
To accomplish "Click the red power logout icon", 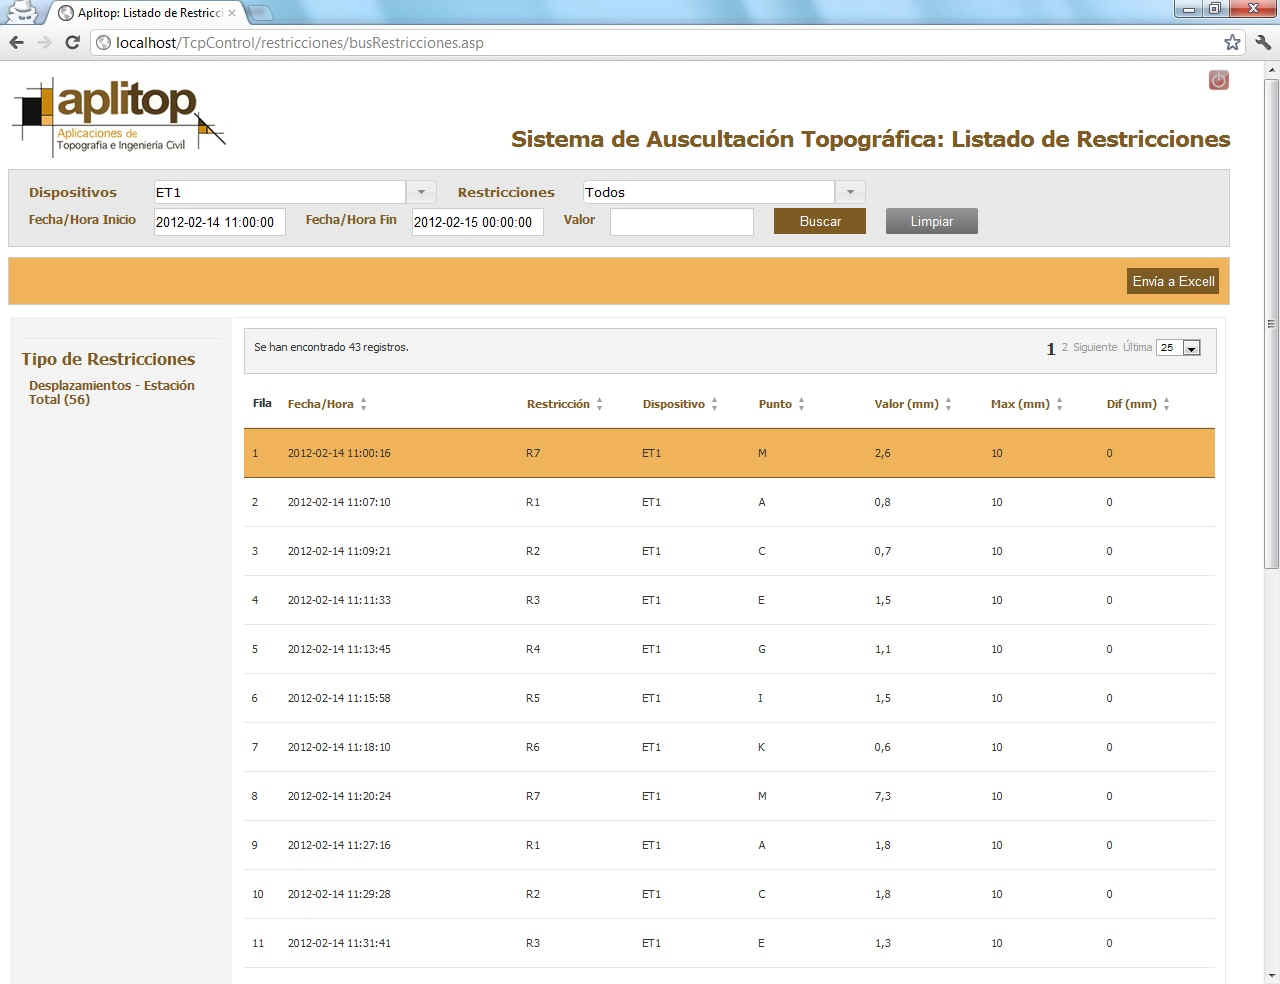I will pyautogui.click(x=1218, y=80).
